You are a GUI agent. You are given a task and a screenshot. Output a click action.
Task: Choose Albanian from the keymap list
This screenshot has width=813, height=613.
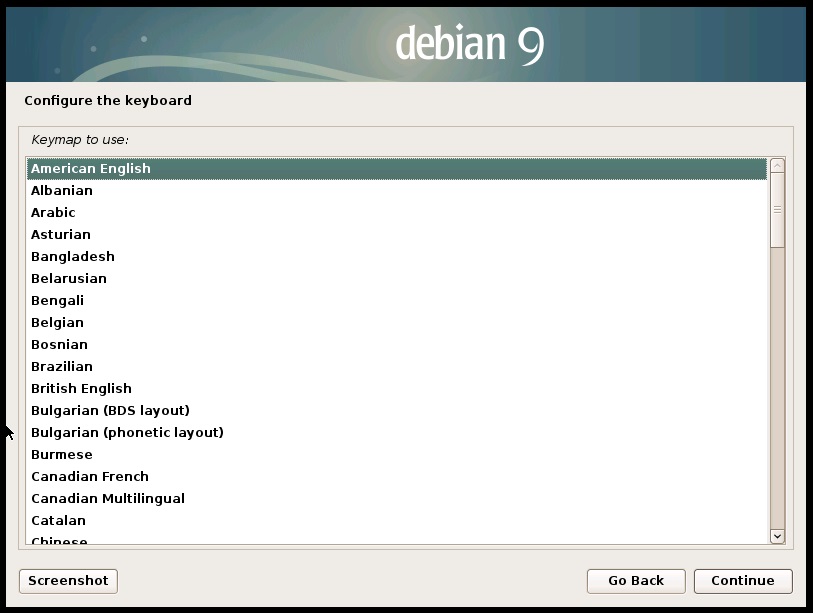(62, 191)
